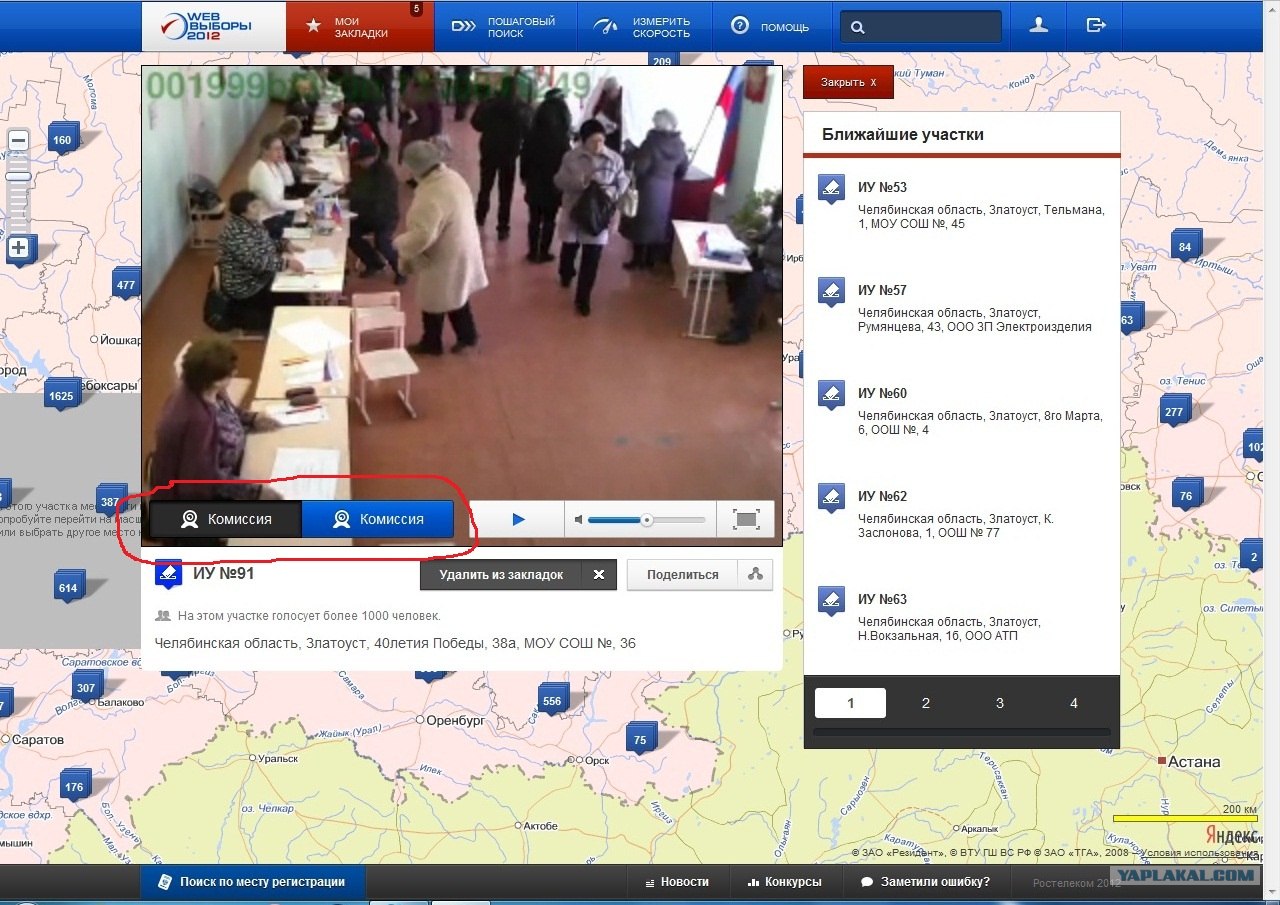Click the map marker labeled 176

click(x=74, y=787)
